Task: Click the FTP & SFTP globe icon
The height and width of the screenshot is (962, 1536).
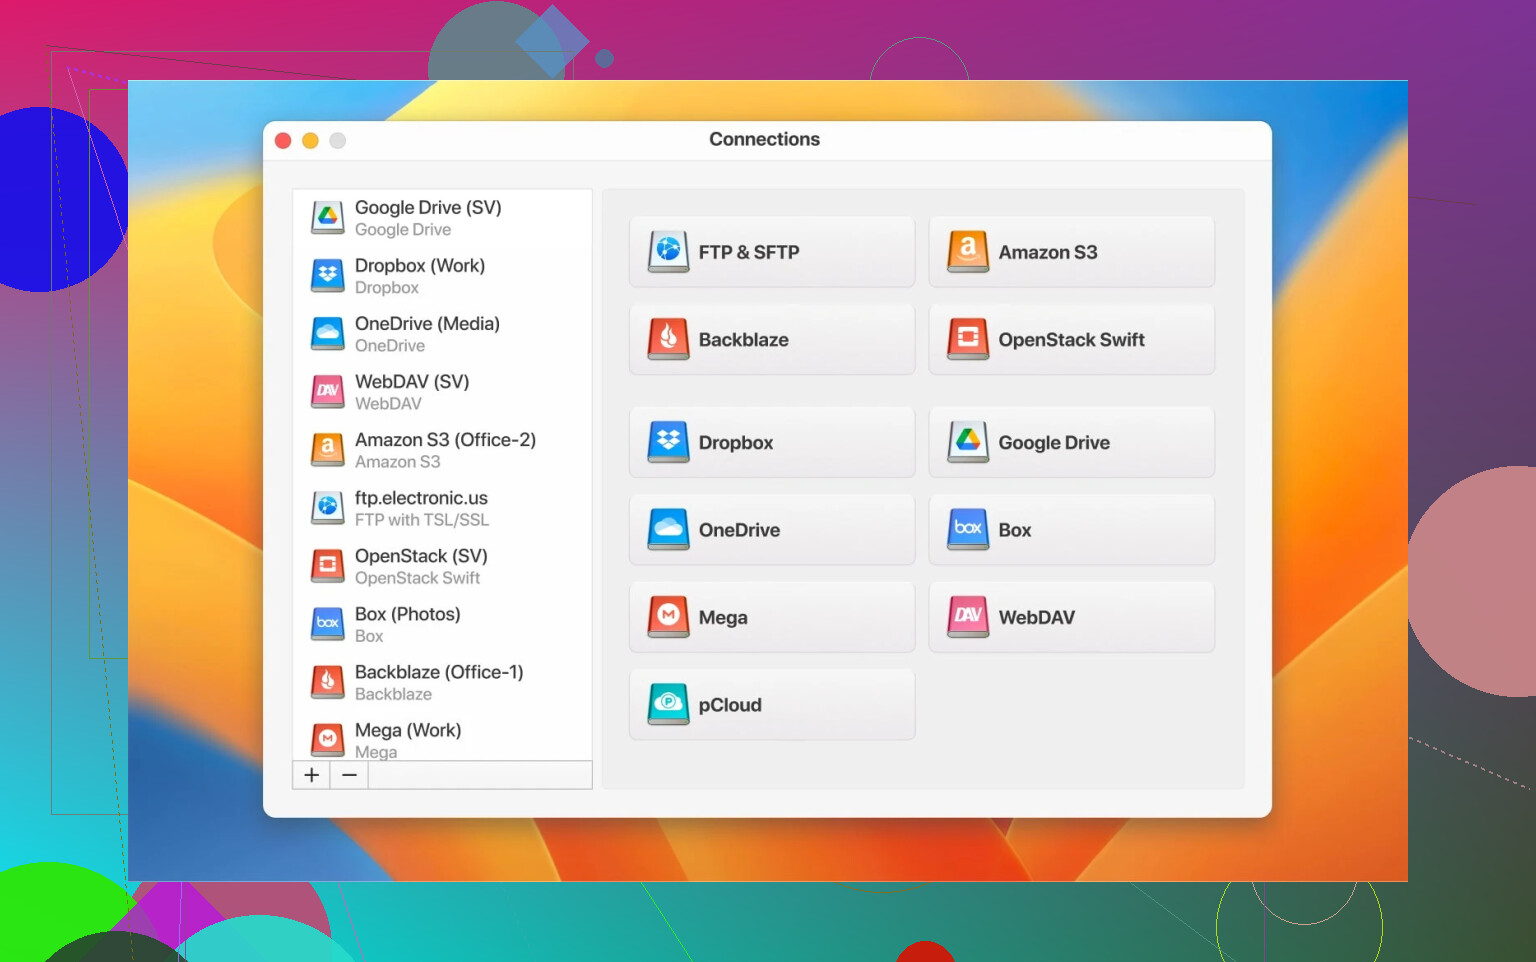Action: point(668,252)
